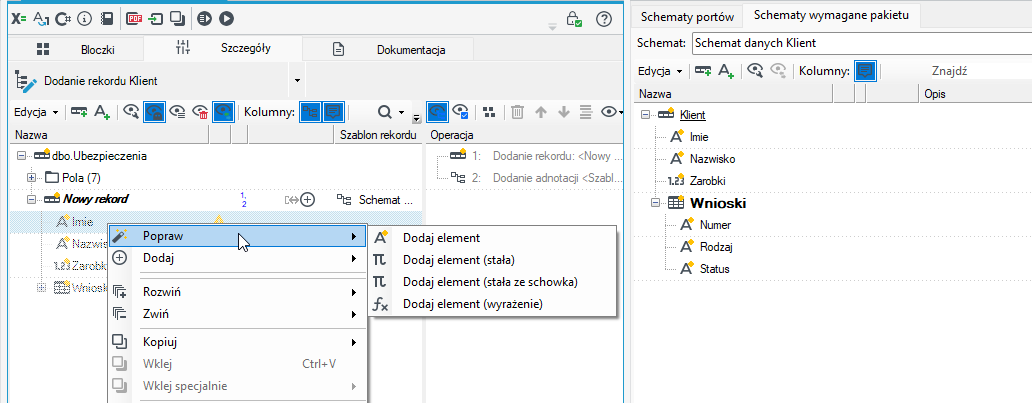Image resolution: width=1032 pixels, height=403 pixels.
Task: Click the down arrow in operation toolbar
Action: tap(563, 112)
